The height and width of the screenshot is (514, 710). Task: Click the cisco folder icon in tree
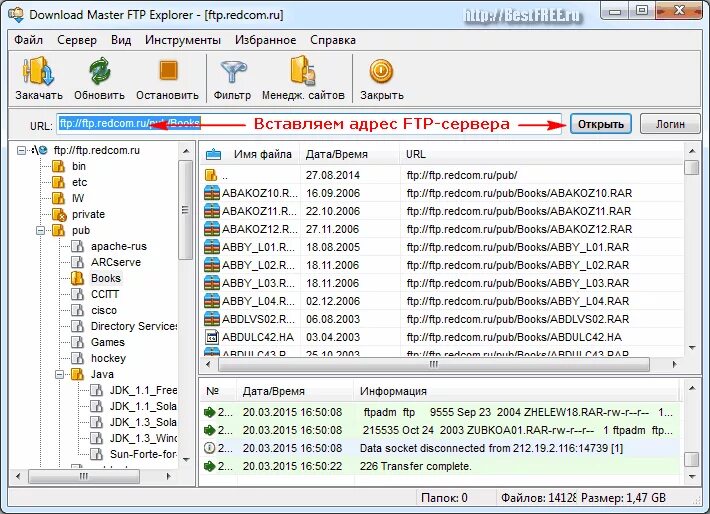pos(78,310)
